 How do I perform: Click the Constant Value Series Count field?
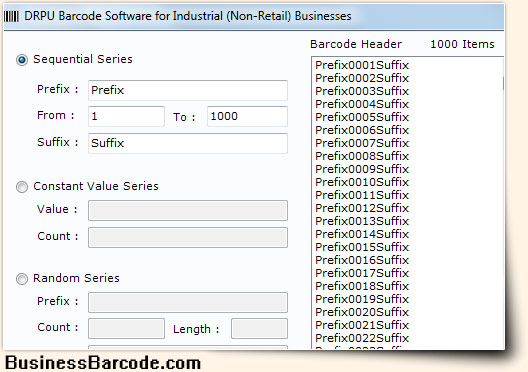point(188,237)
